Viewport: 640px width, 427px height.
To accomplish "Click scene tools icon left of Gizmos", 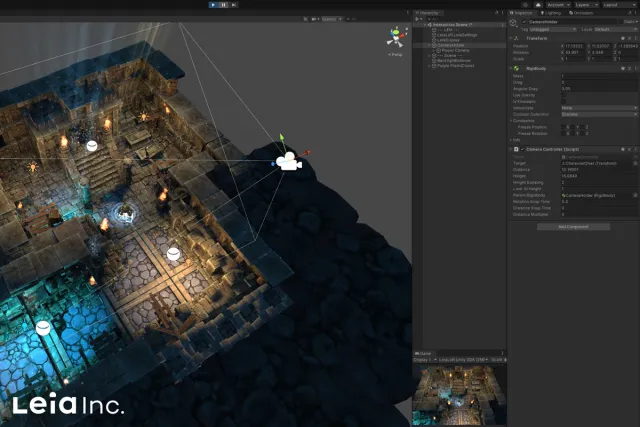I will tap(305, 19).
